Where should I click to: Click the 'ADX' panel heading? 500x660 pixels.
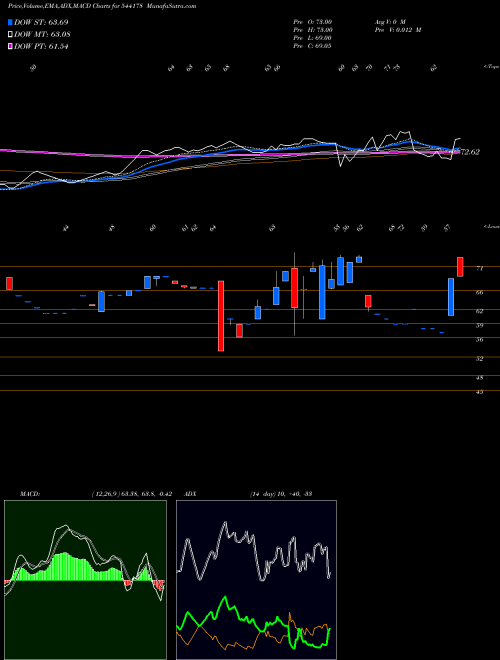click(190, 494)
